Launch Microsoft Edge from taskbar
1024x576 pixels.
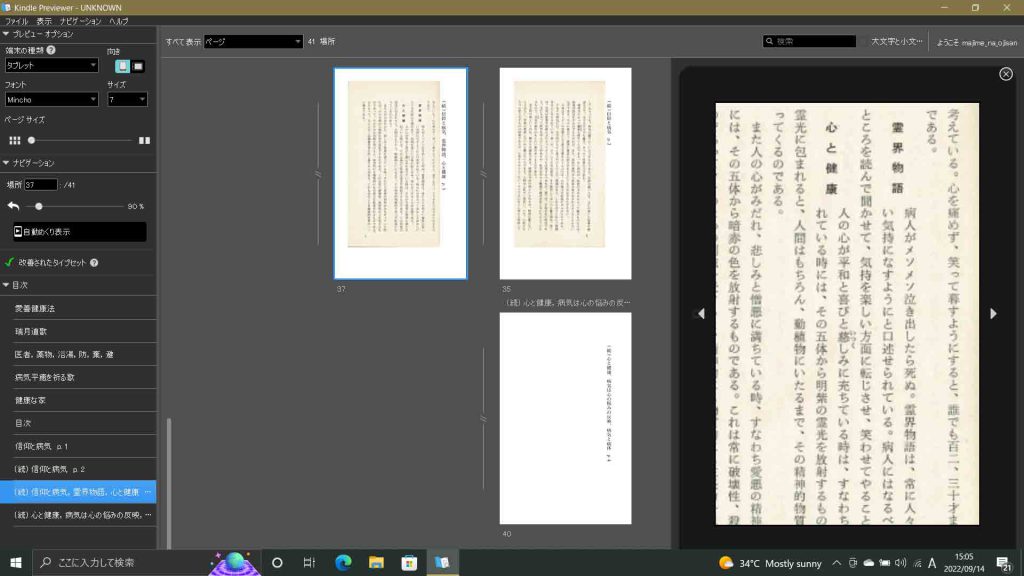pyautogui.click(x=343, y=562)
